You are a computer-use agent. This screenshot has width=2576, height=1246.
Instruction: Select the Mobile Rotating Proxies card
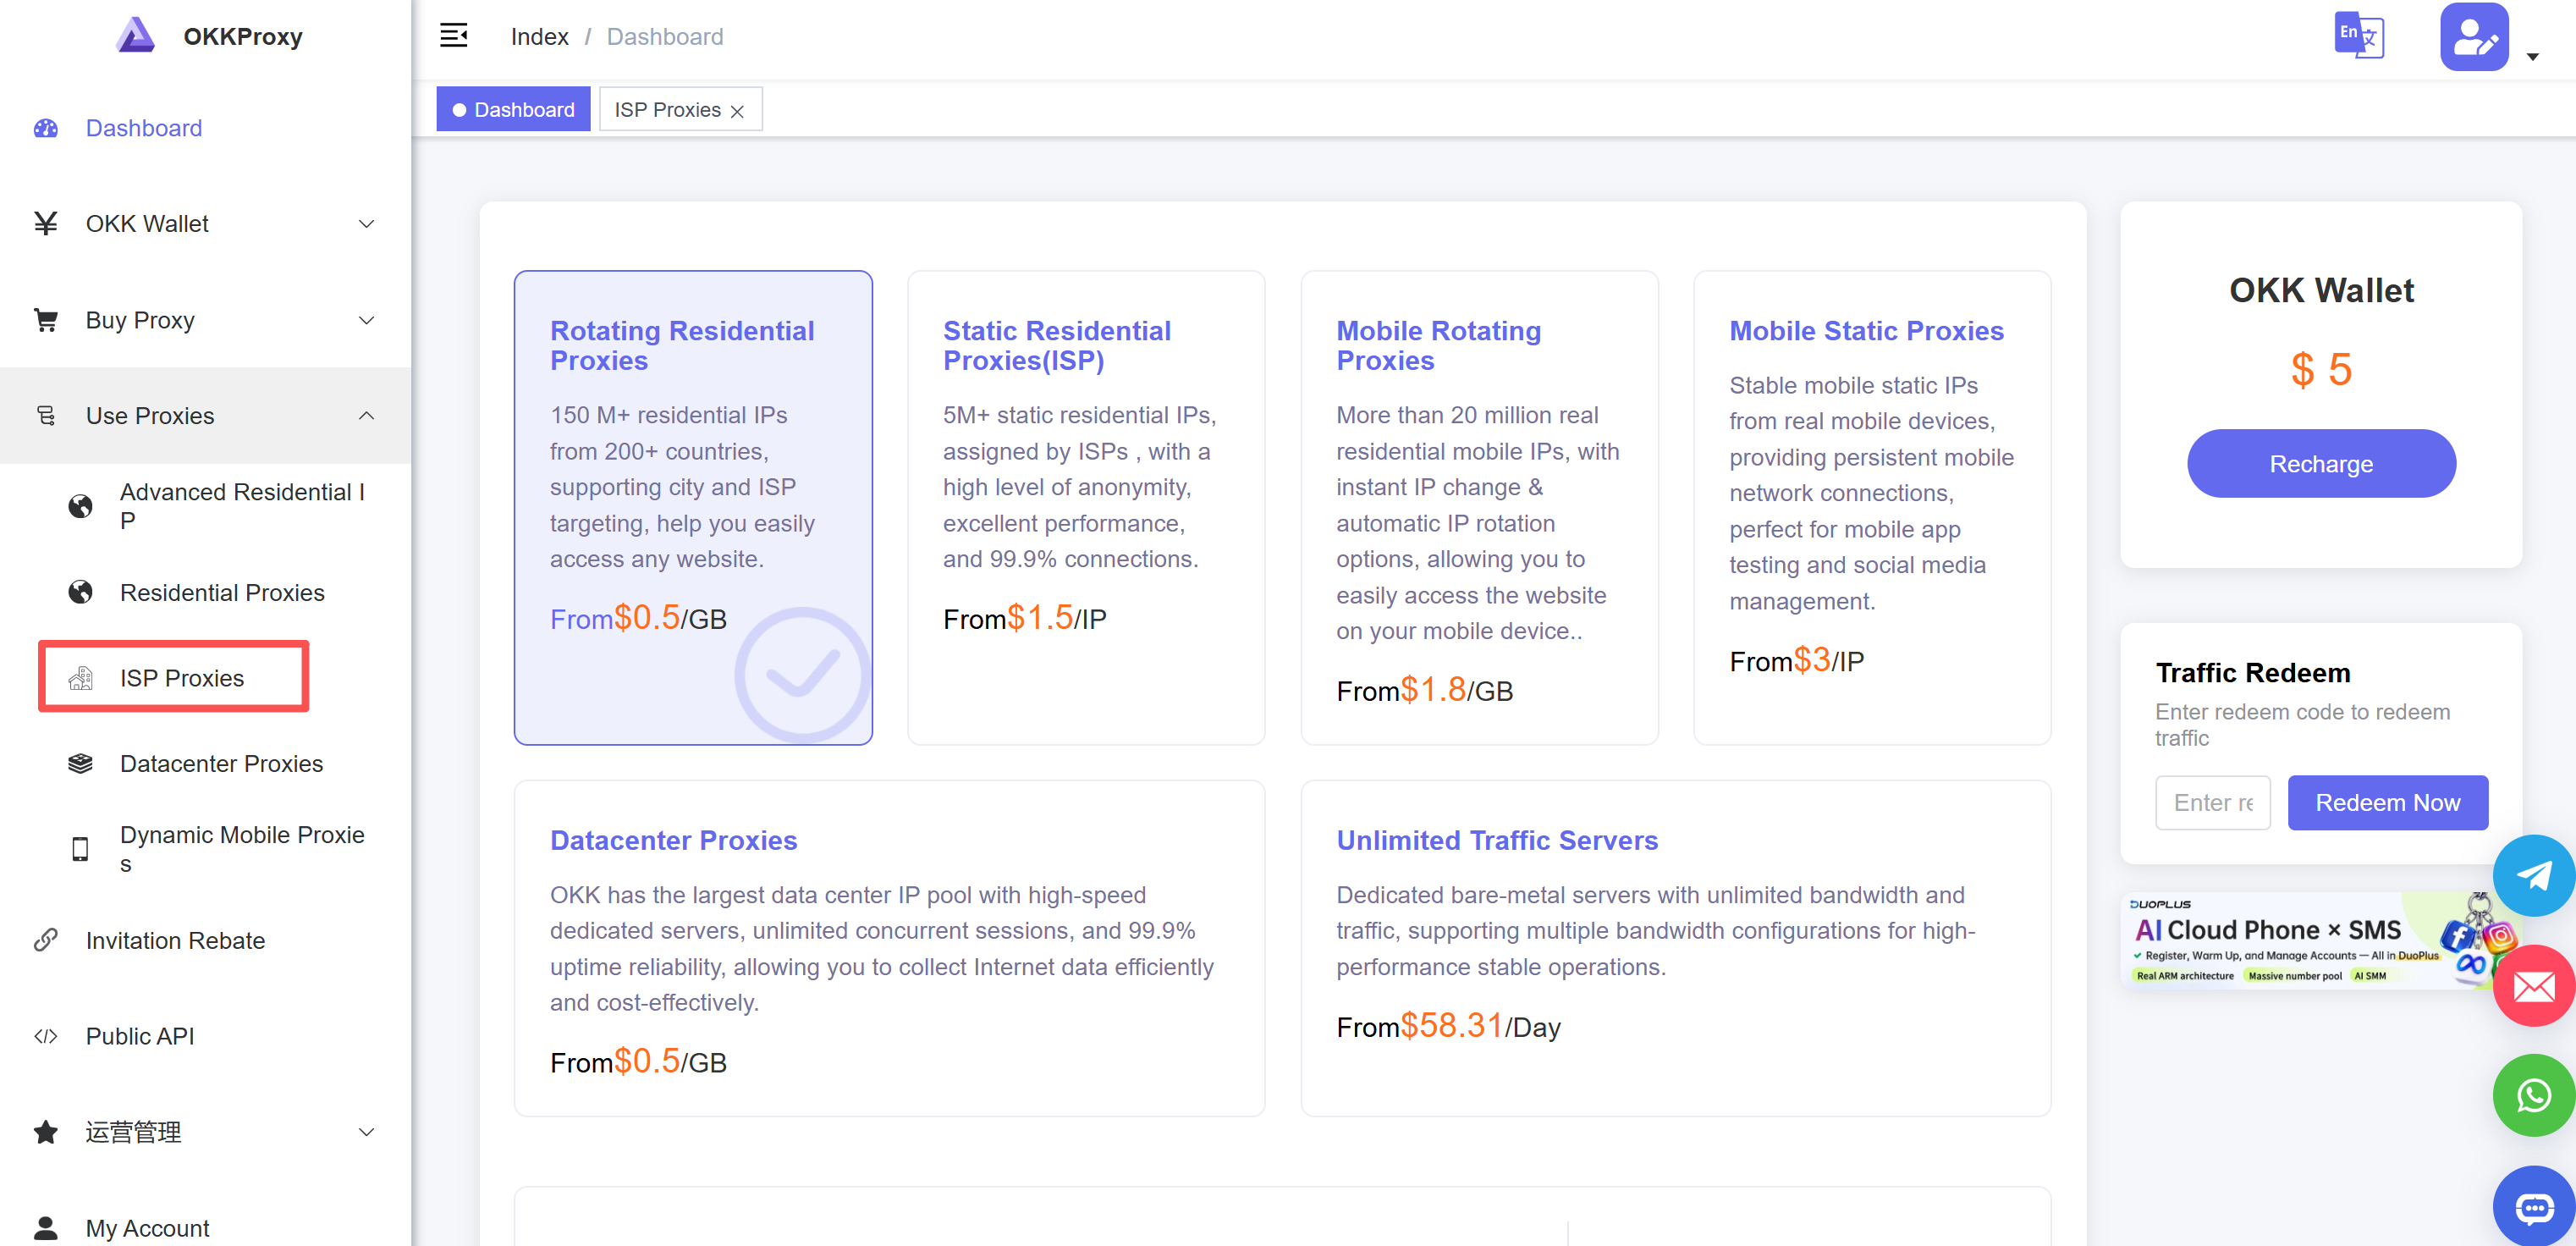click(1479, 507)
